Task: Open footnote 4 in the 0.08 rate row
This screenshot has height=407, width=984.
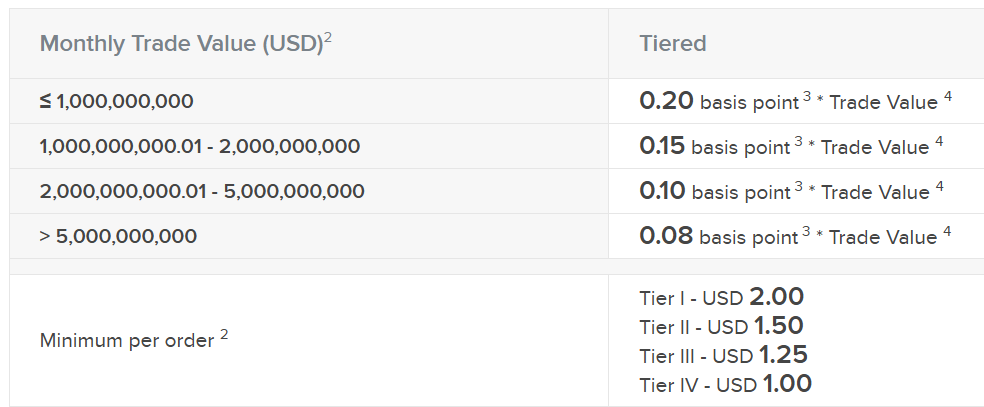Action: (946, 232)
